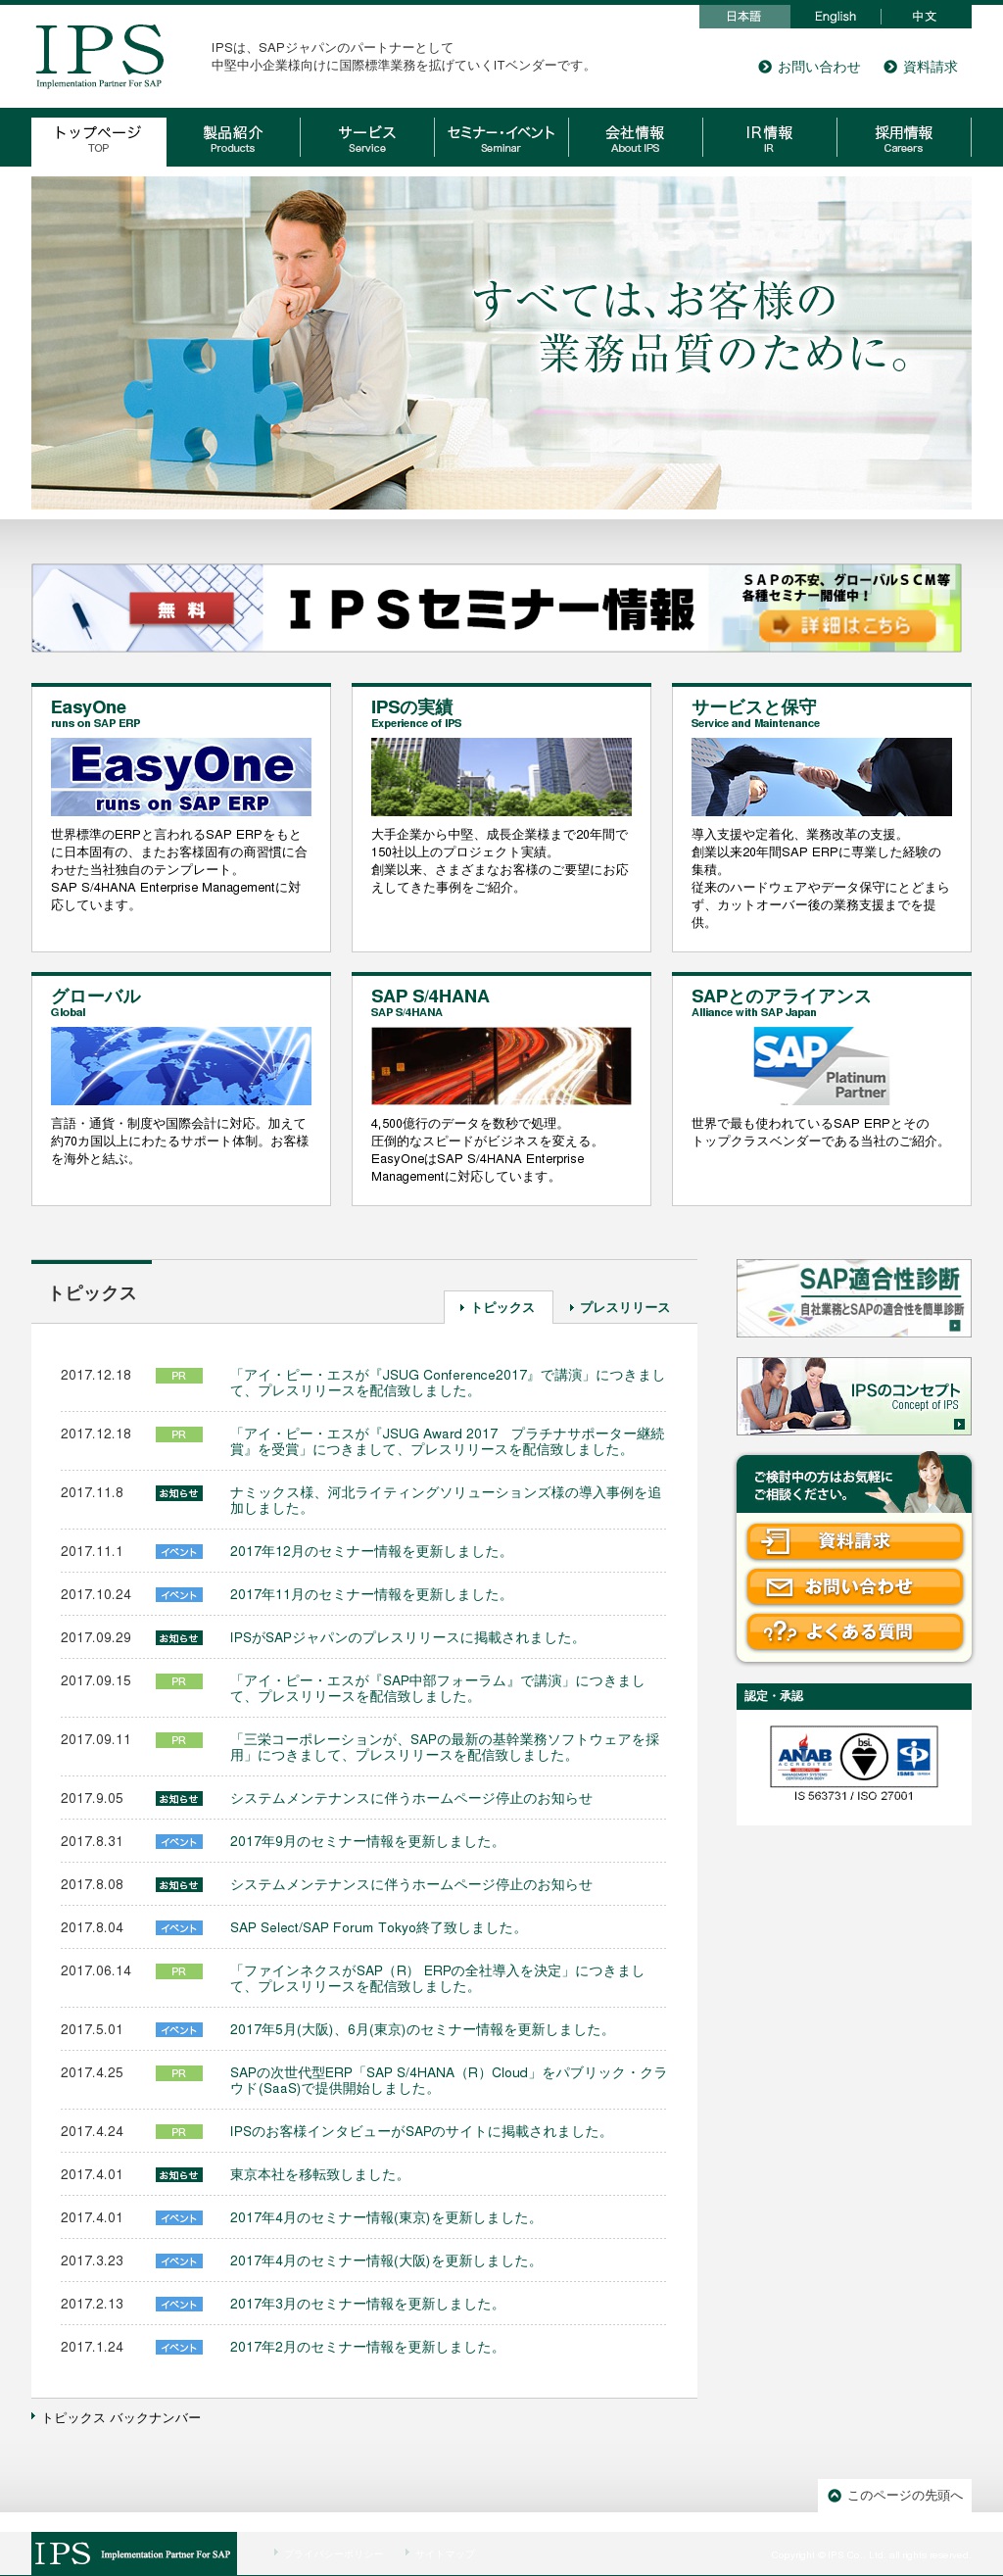The image size is (1003, 2576).
Task: Open the SAP S/4HANA light-trails thumbnail
Action: [501, 1066]
